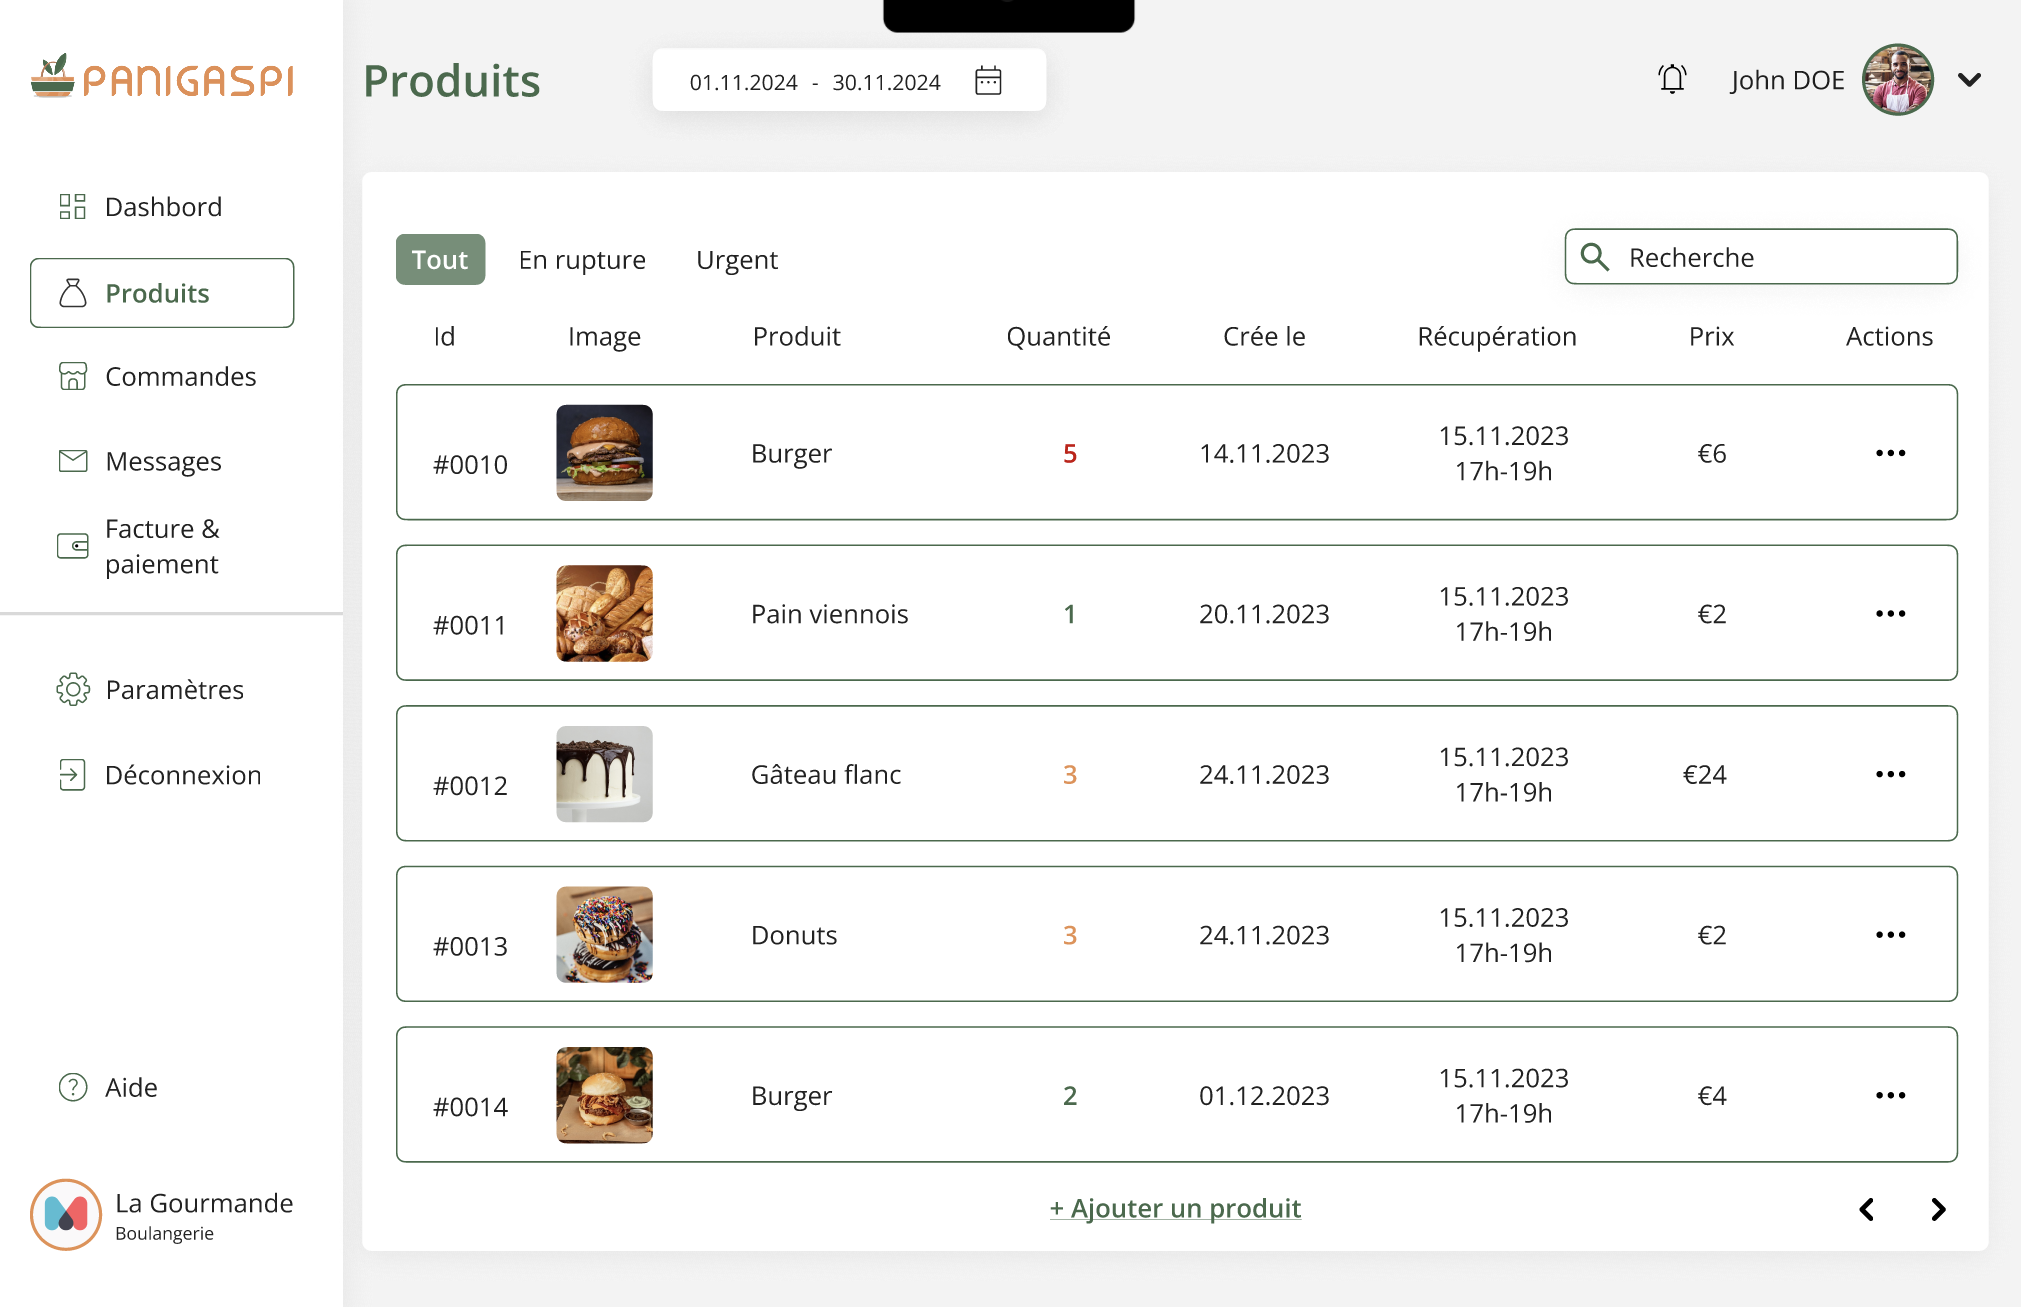Screen dimensions: 2021x1307
Task: Open the notifications bell icon
Action: click(x=1672, y=79)
